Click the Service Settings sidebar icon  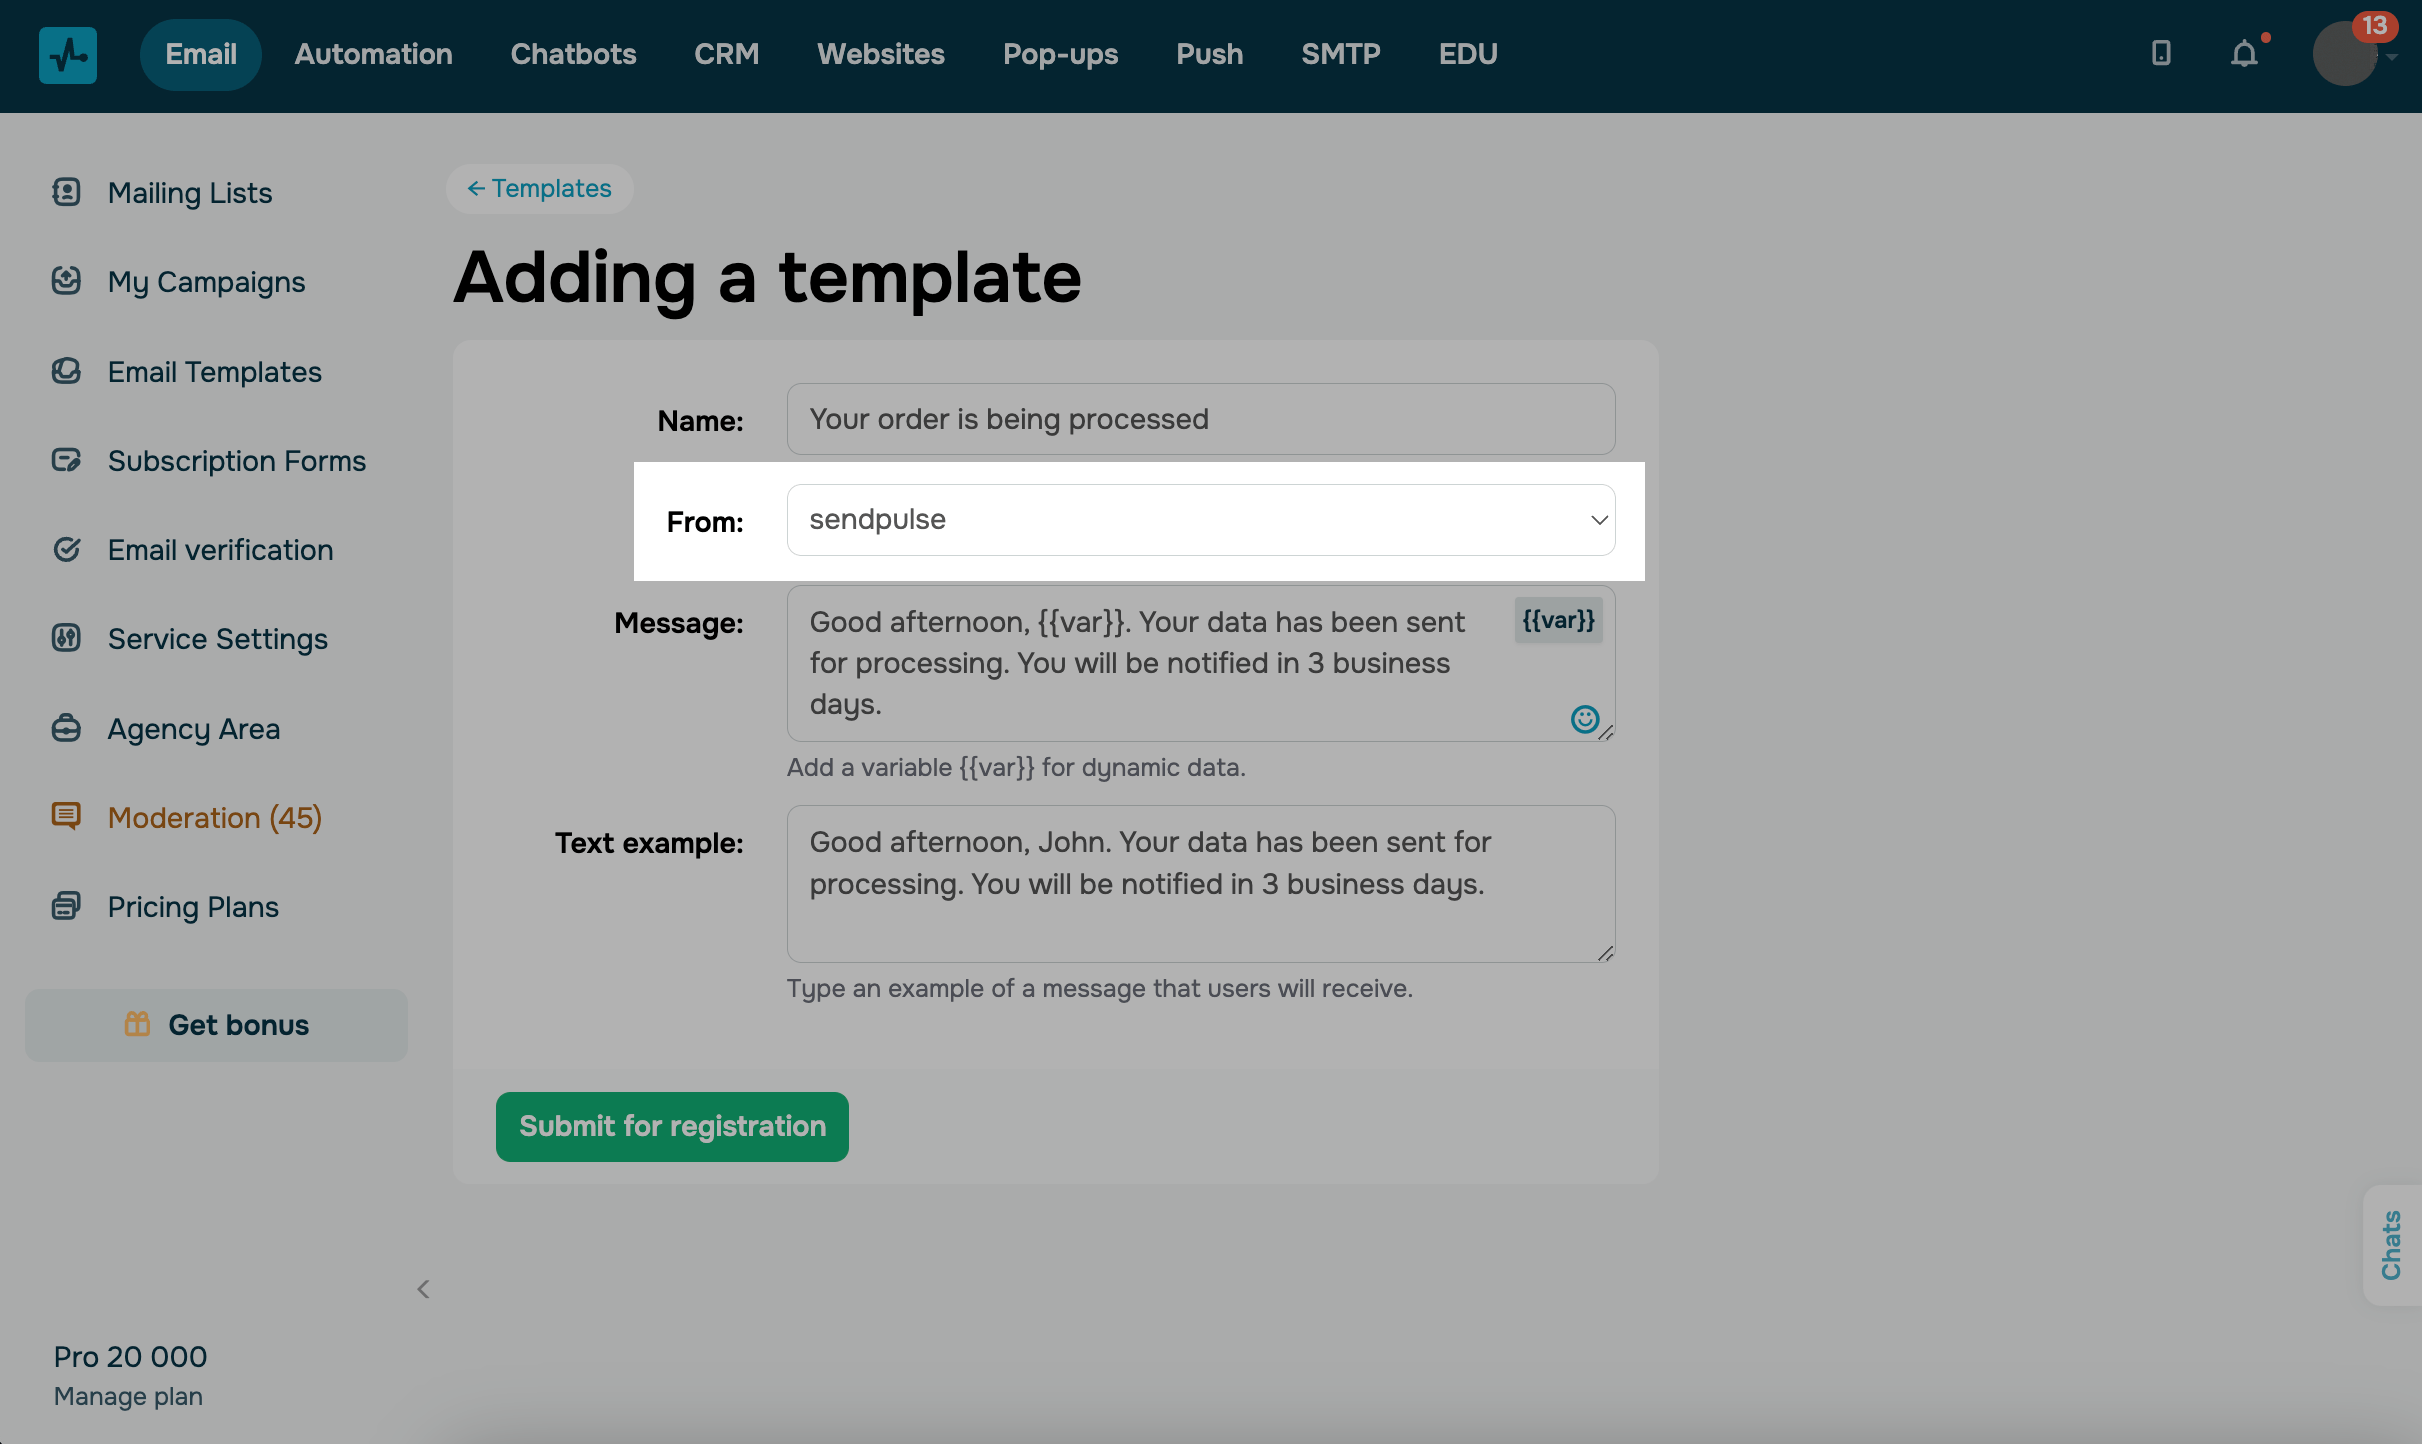pyautogui.click(x=66, y=638)
